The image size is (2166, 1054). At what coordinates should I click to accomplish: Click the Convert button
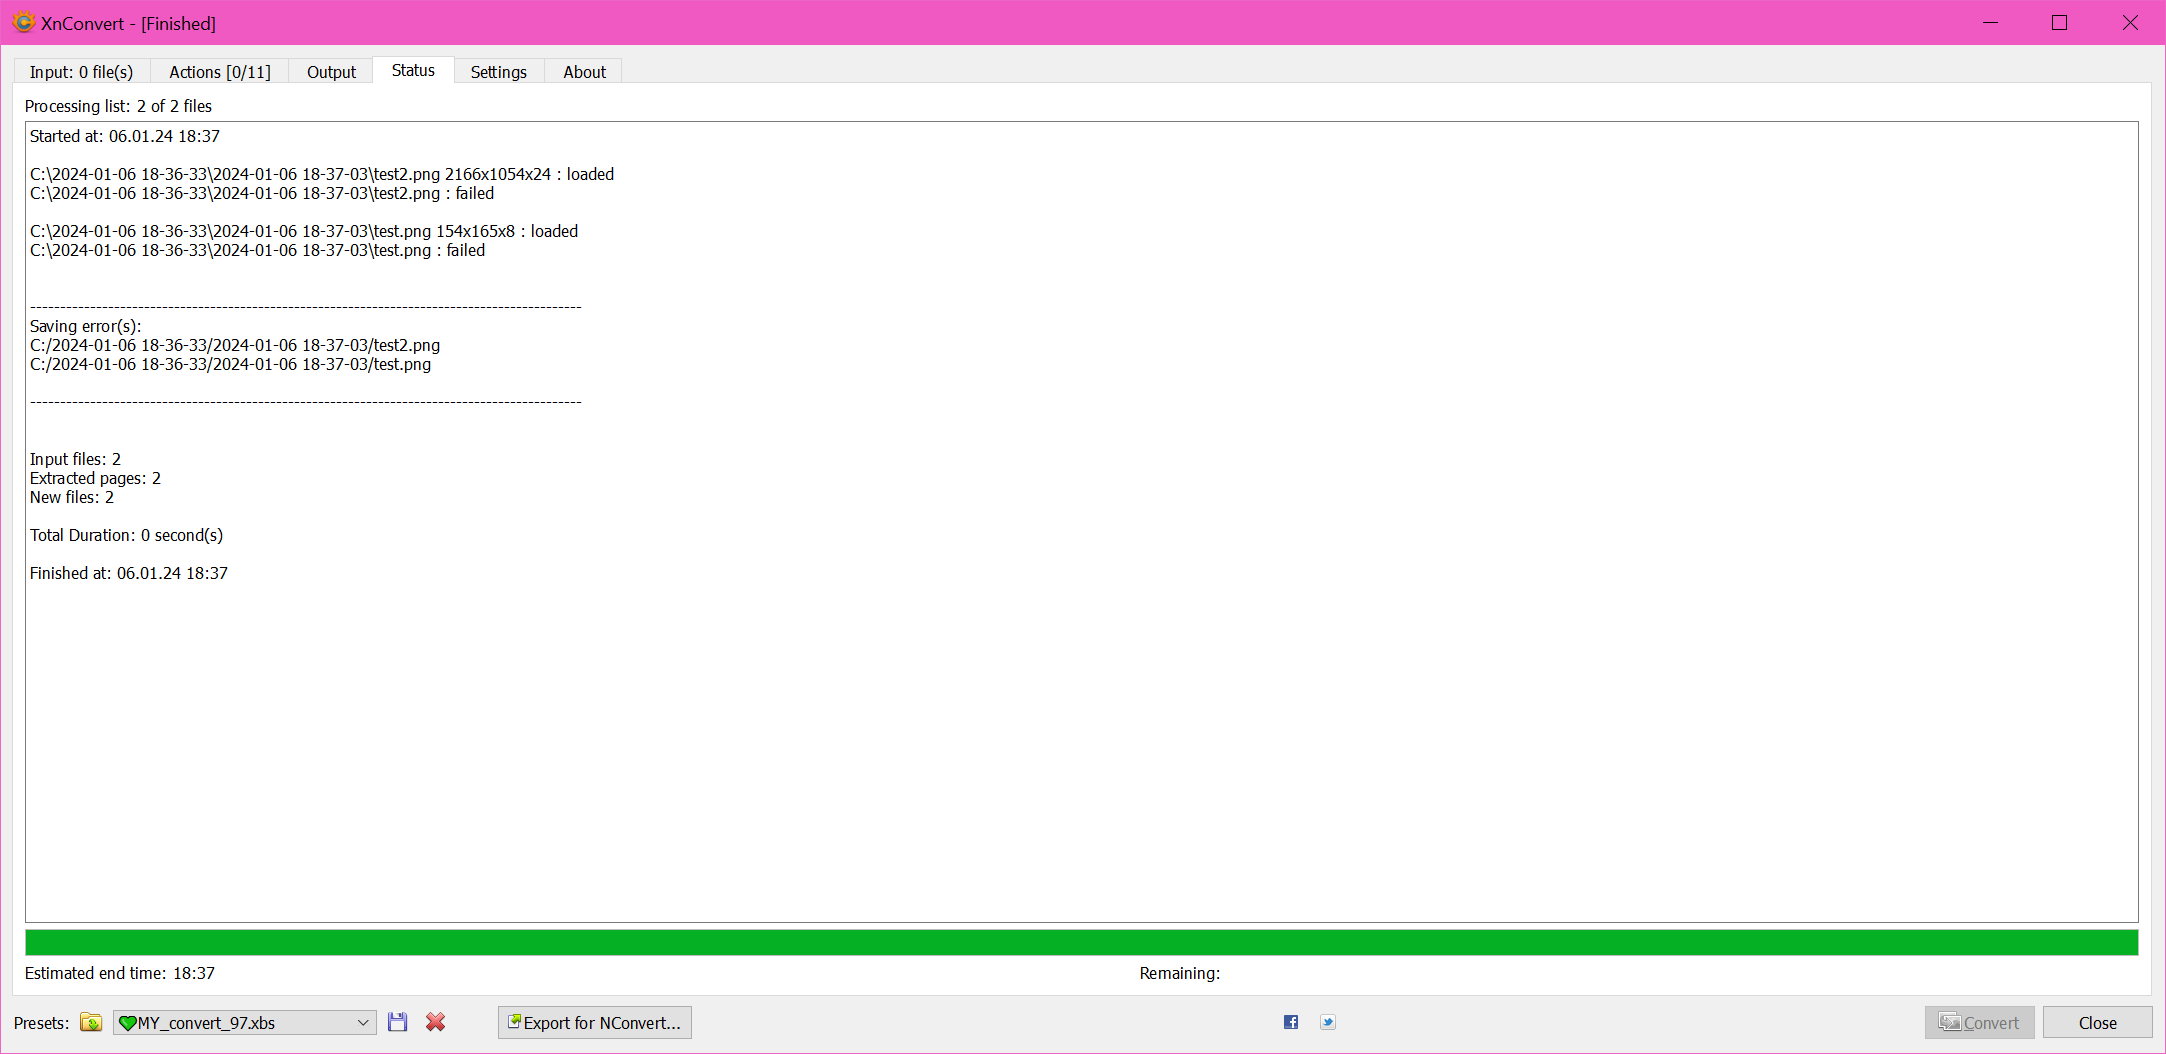1979,1022
